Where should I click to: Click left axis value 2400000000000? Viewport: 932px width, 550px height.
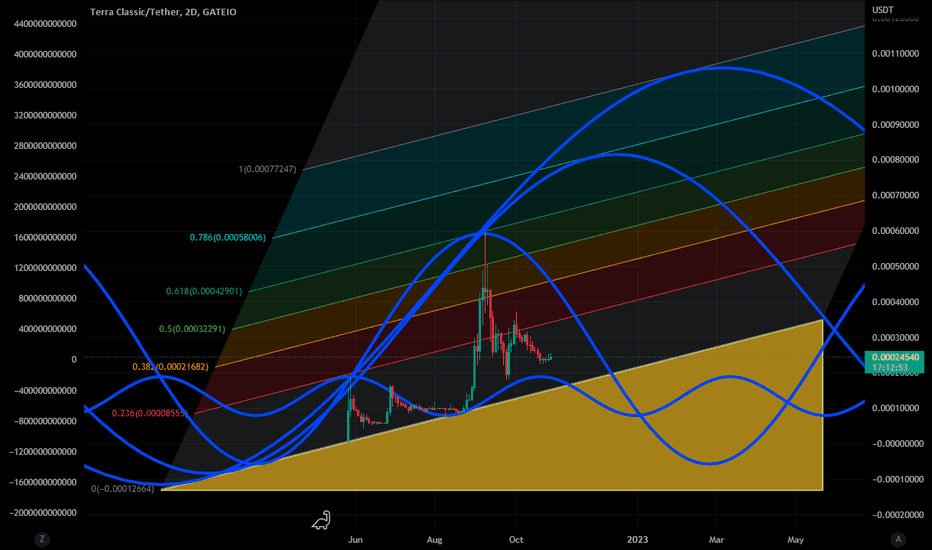click(45, 177)
